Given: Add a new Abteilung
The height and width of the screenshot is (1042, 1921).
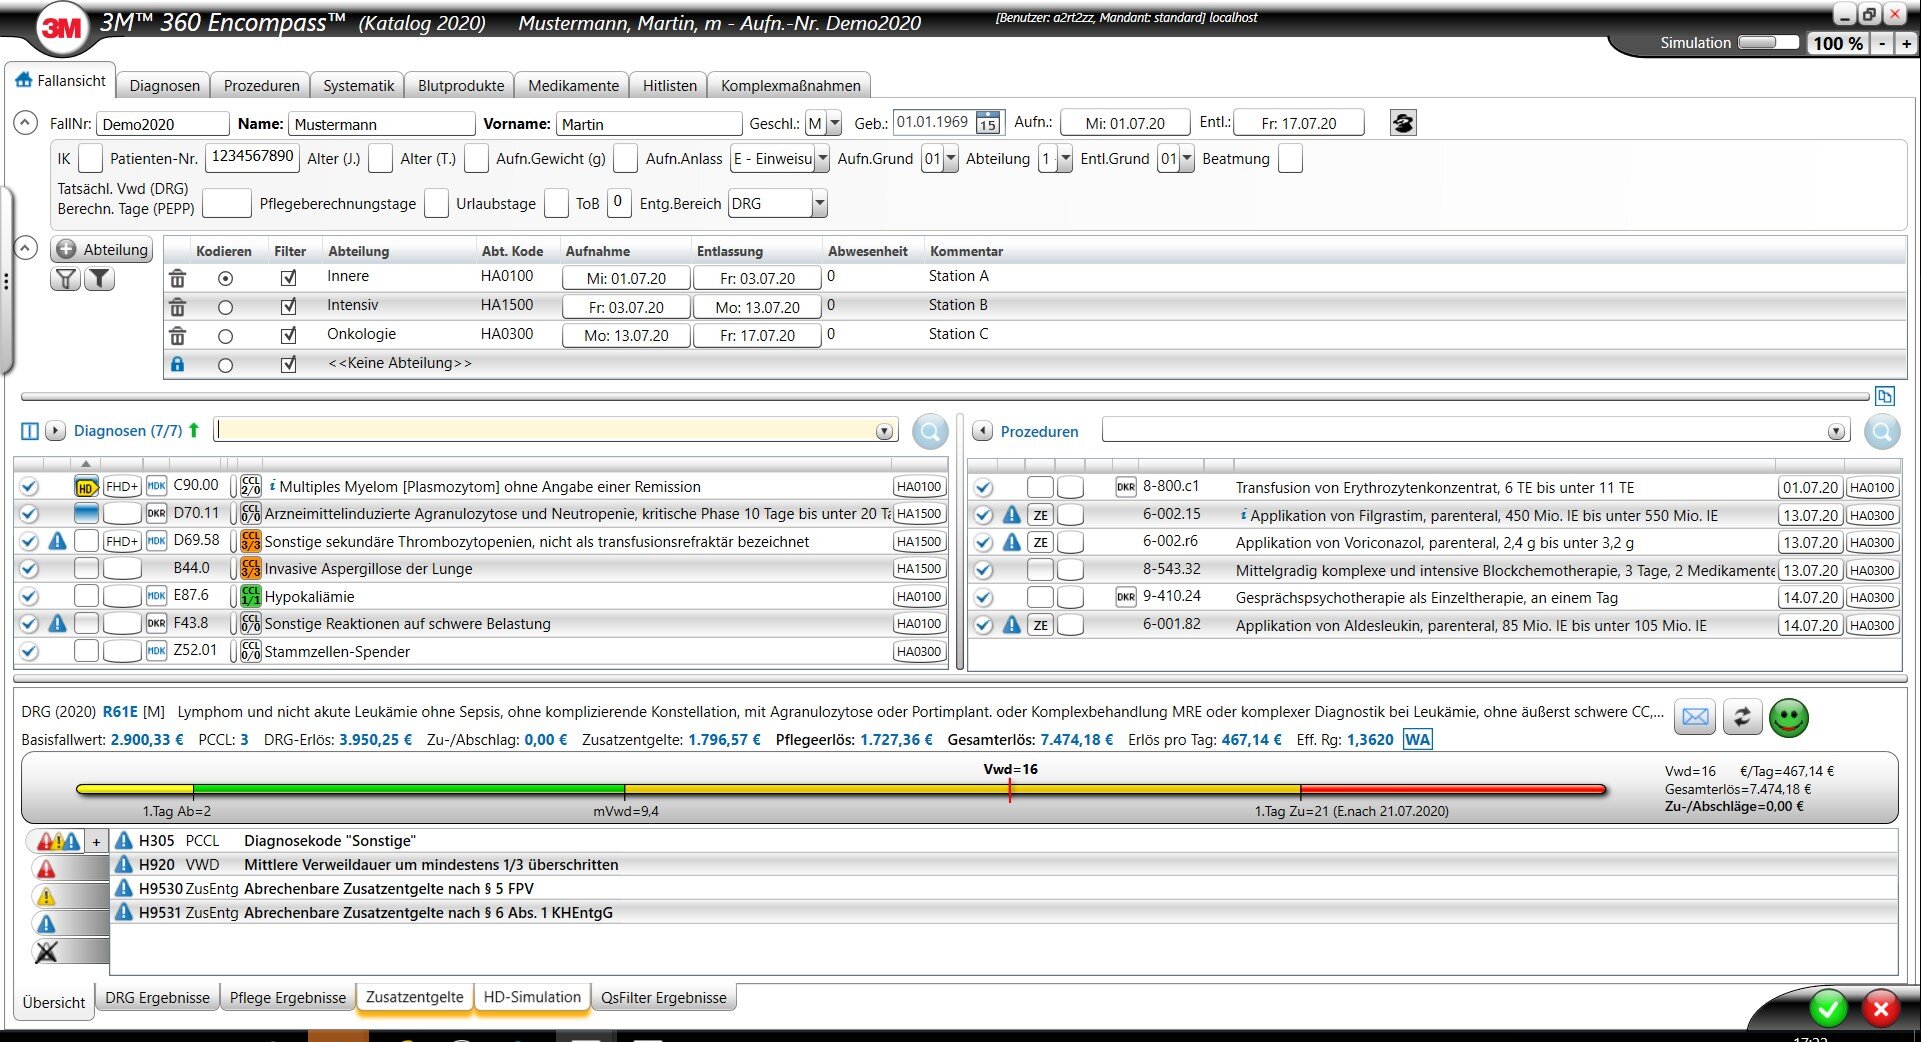Looking at the screenshot, I should pos(102,250).
